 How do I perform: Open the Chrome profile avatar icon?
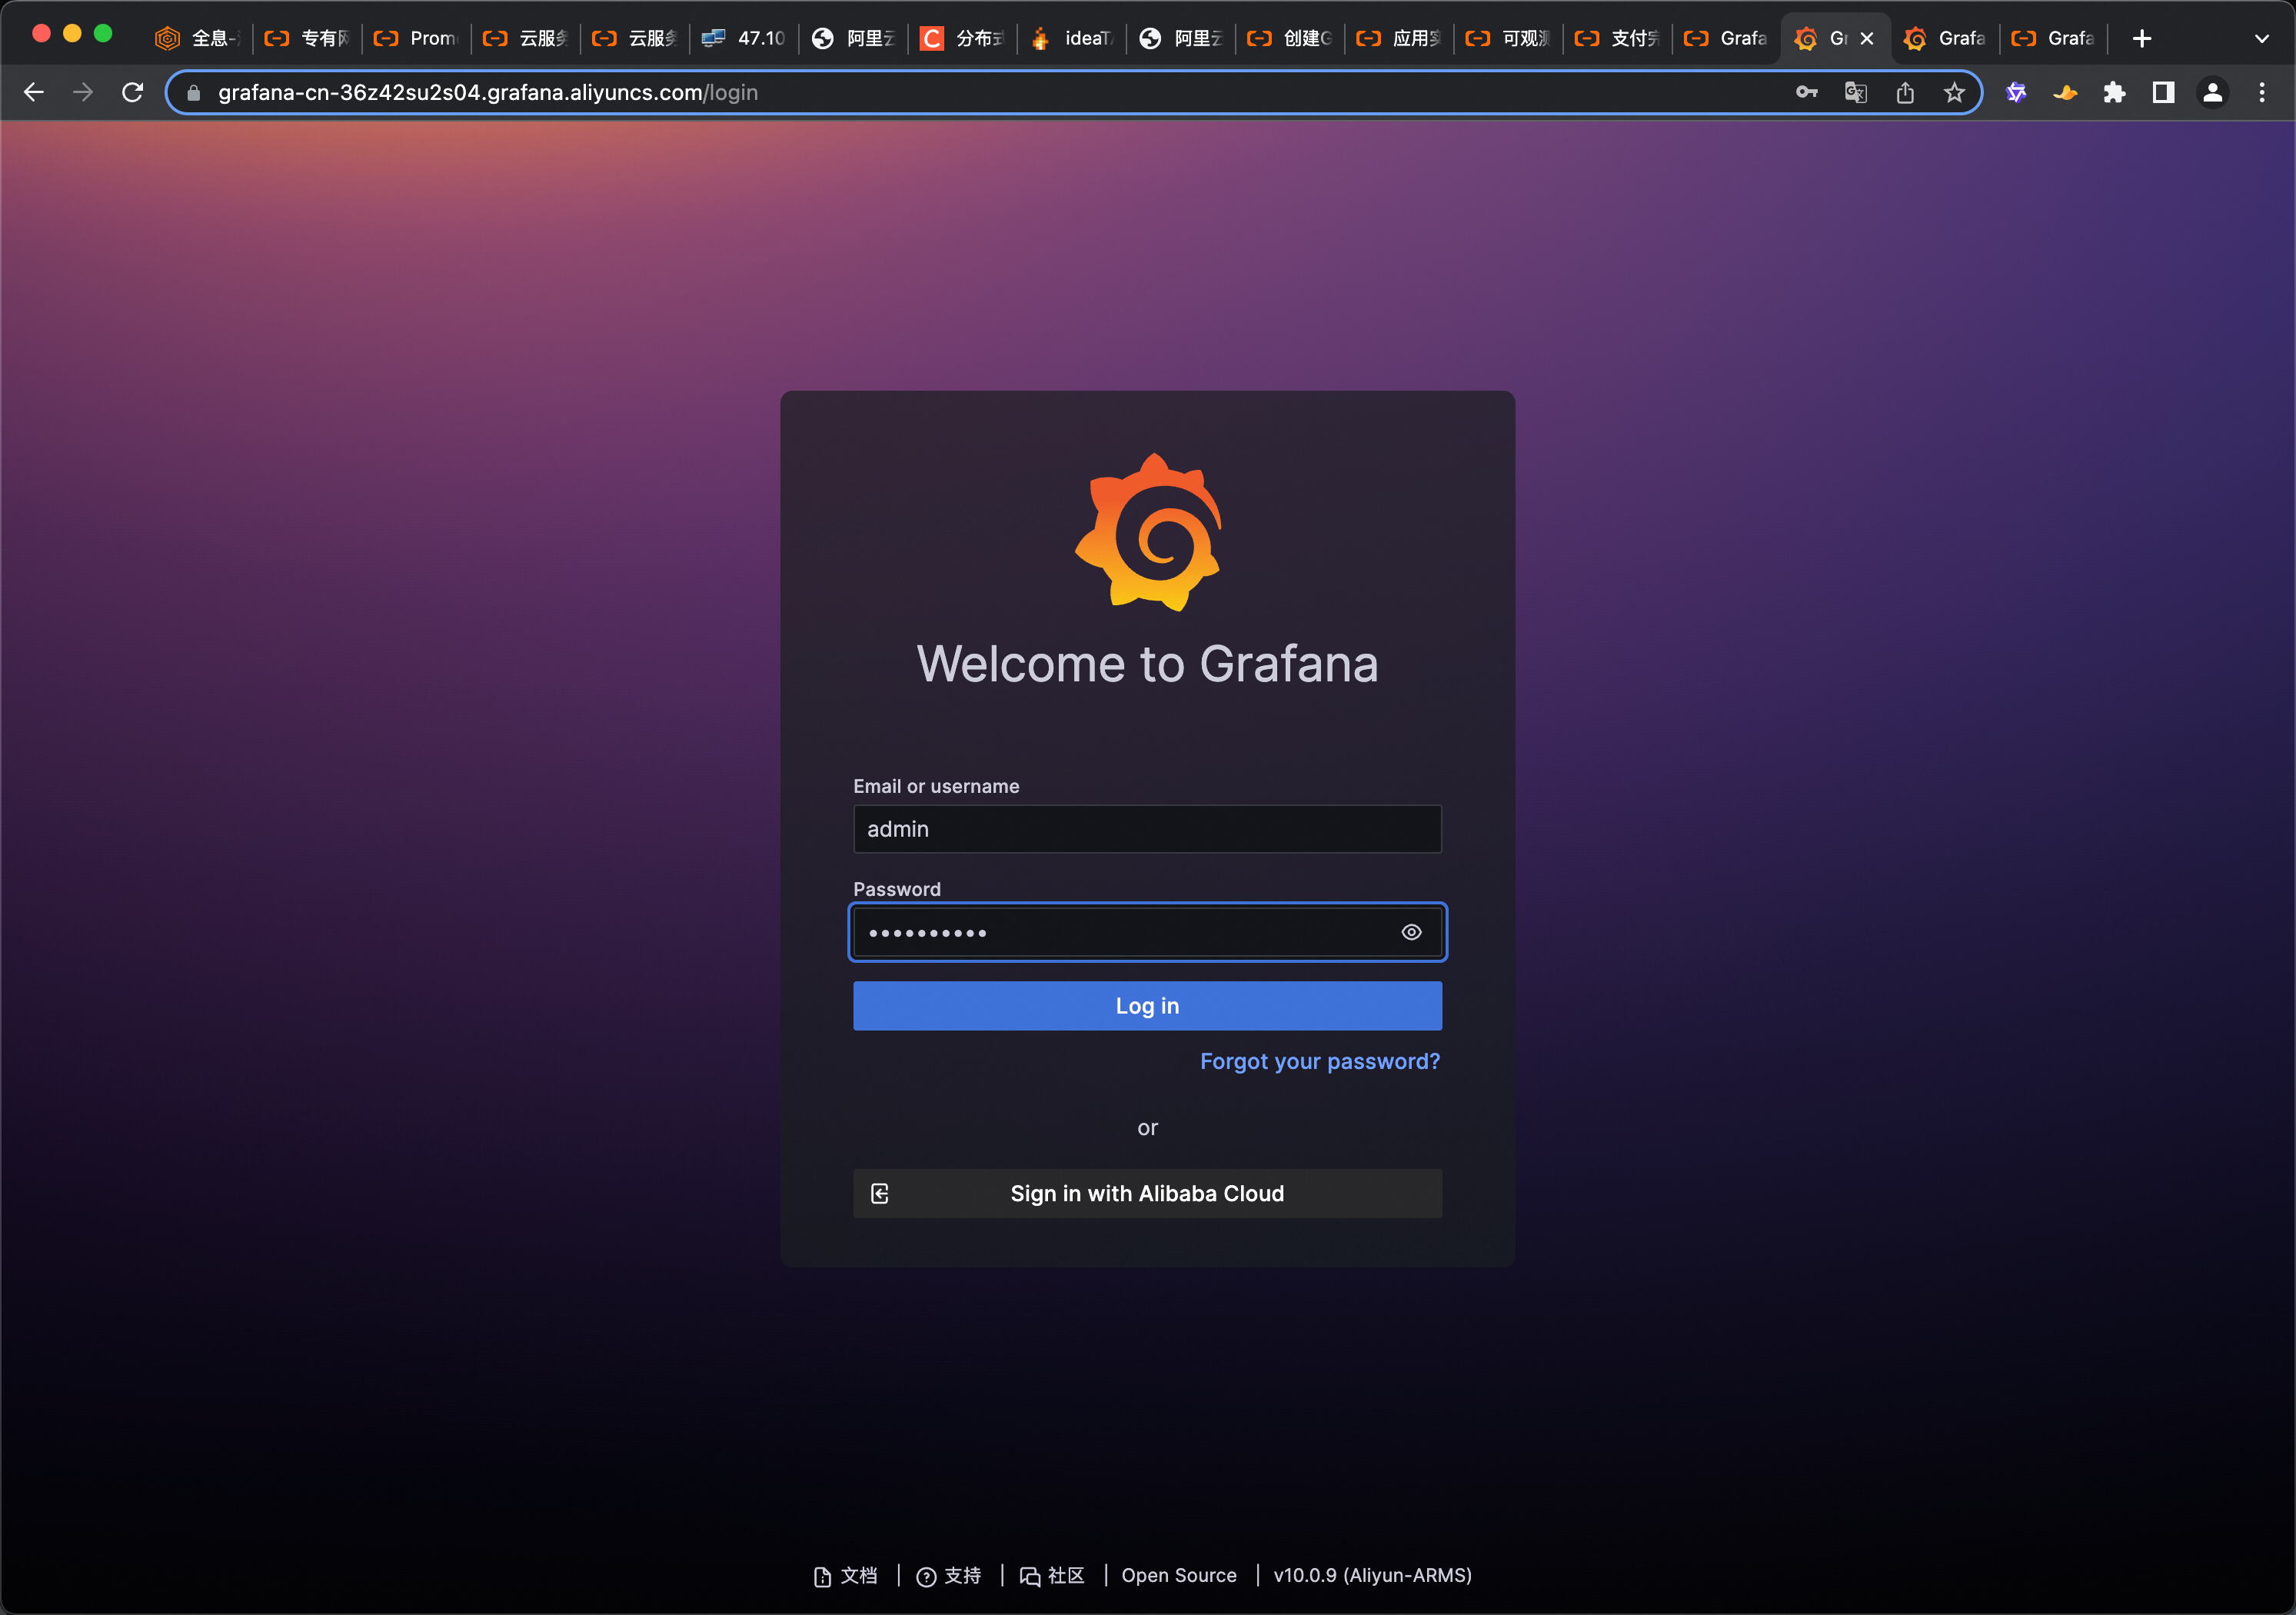click(2212, 93)
